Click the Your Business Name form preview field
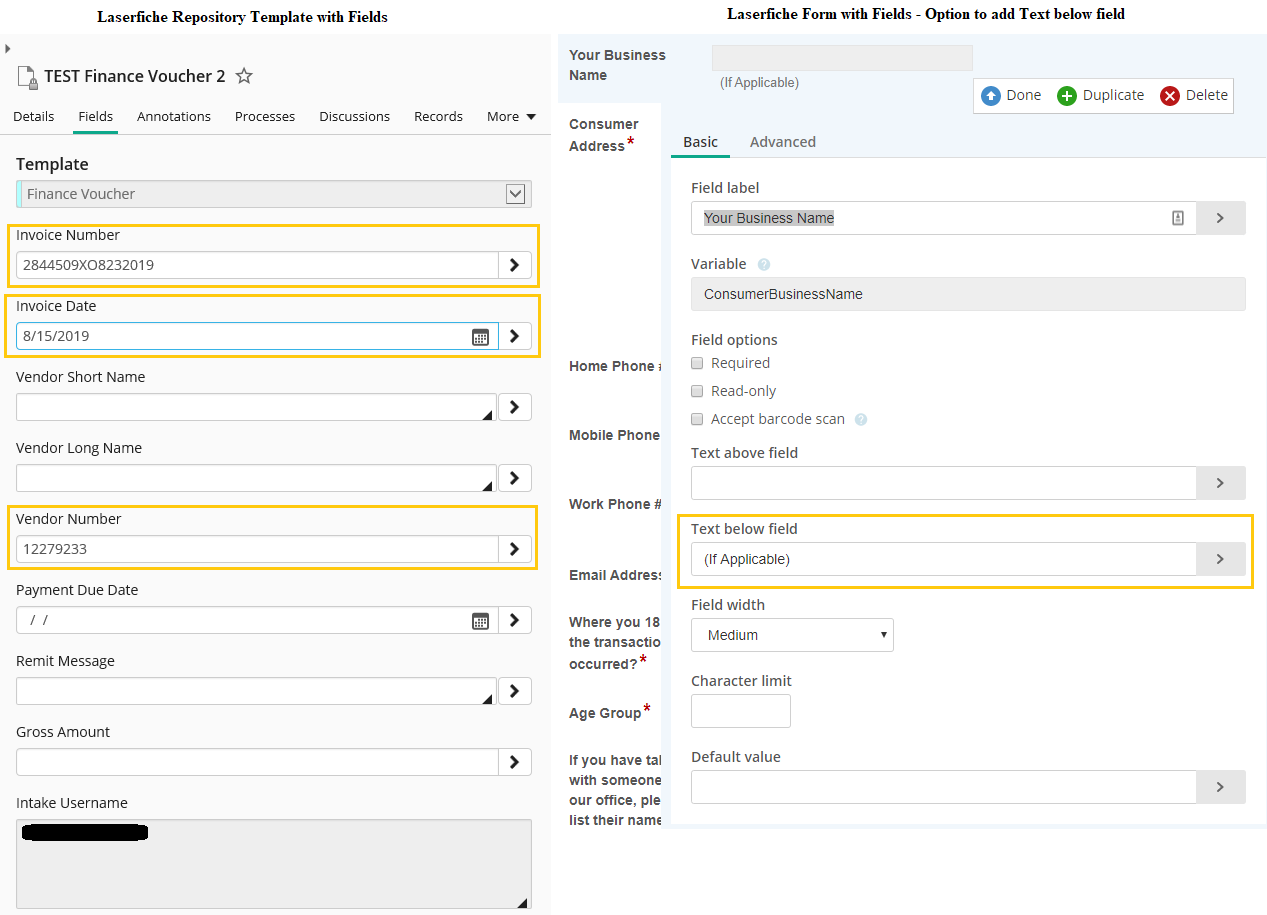The height and width of the screenshot is (915, 1267). (x=842, y=58)
